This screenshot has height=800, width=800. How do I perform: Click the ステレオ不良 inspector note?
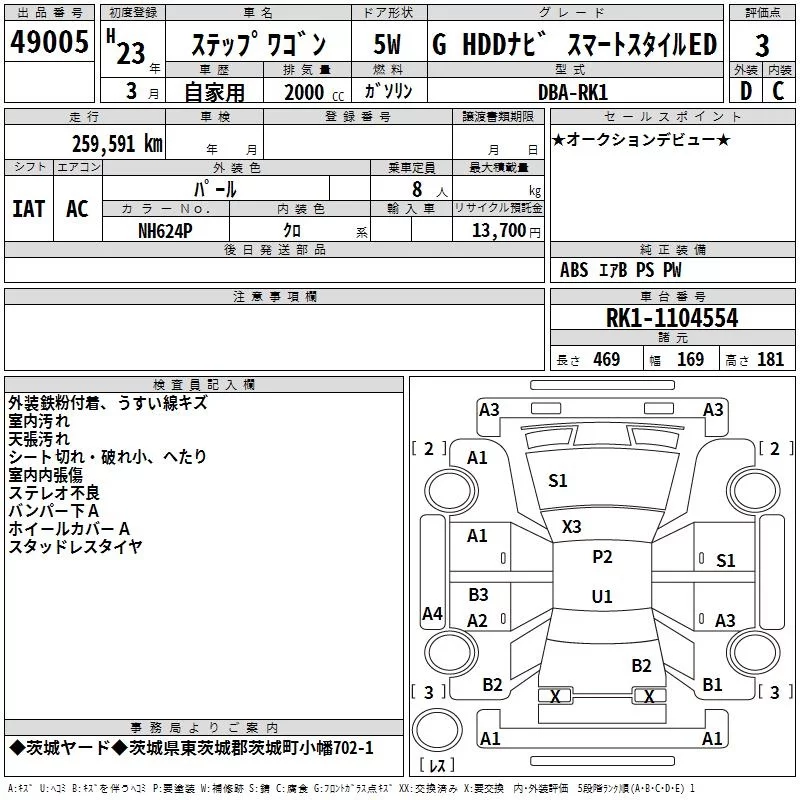tap(54, 492)
